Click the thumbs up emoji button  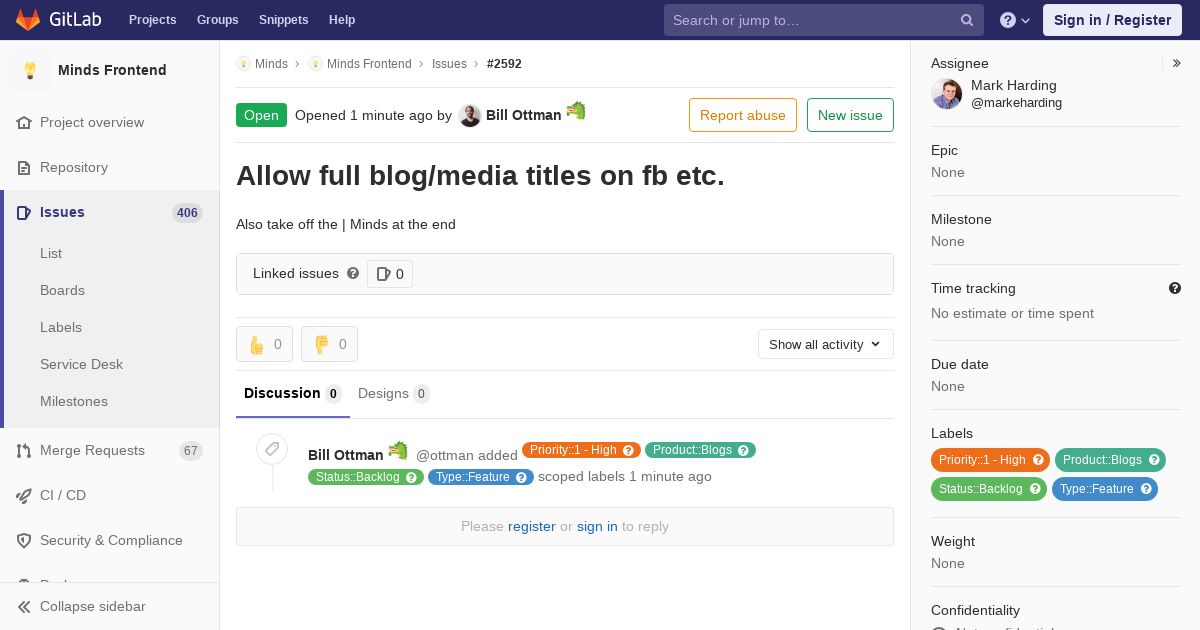coord(264,344)
